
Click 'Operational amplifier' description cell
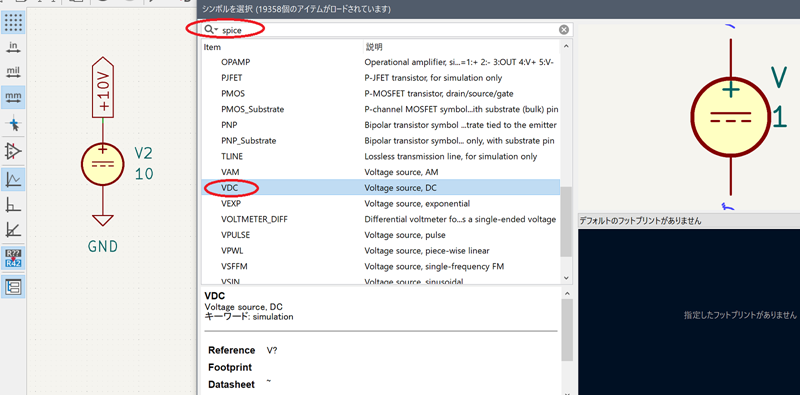pyautogui.click(x=459, y=62)
